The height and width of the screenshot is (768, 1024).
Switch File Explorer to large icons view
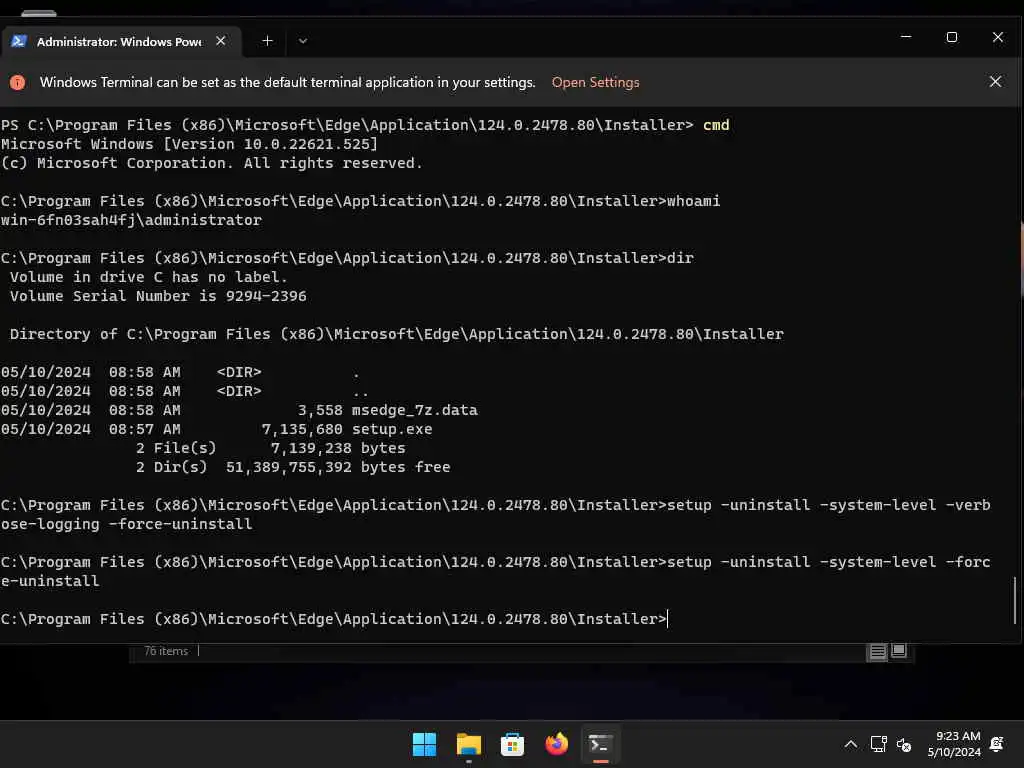pos(899,650)
